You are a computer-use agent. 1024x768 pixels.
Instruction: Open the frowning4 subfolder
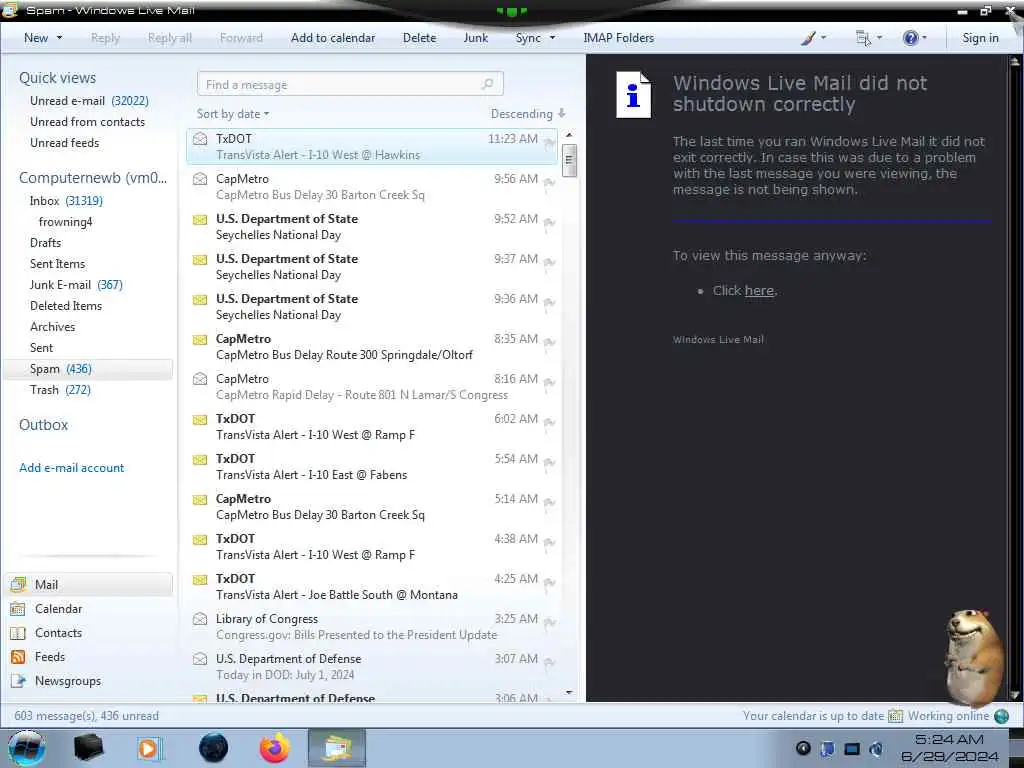(65, 222)
